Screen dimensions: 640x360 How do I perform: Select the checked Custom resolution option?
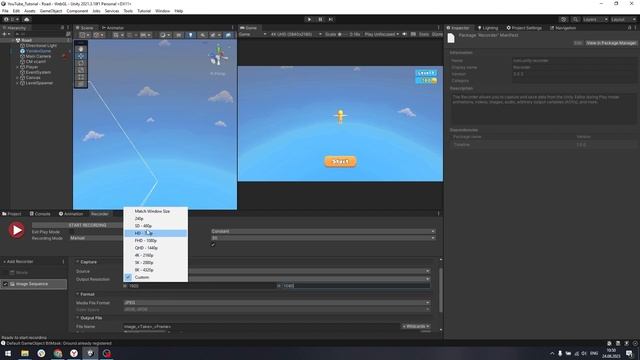click(156, 278)
